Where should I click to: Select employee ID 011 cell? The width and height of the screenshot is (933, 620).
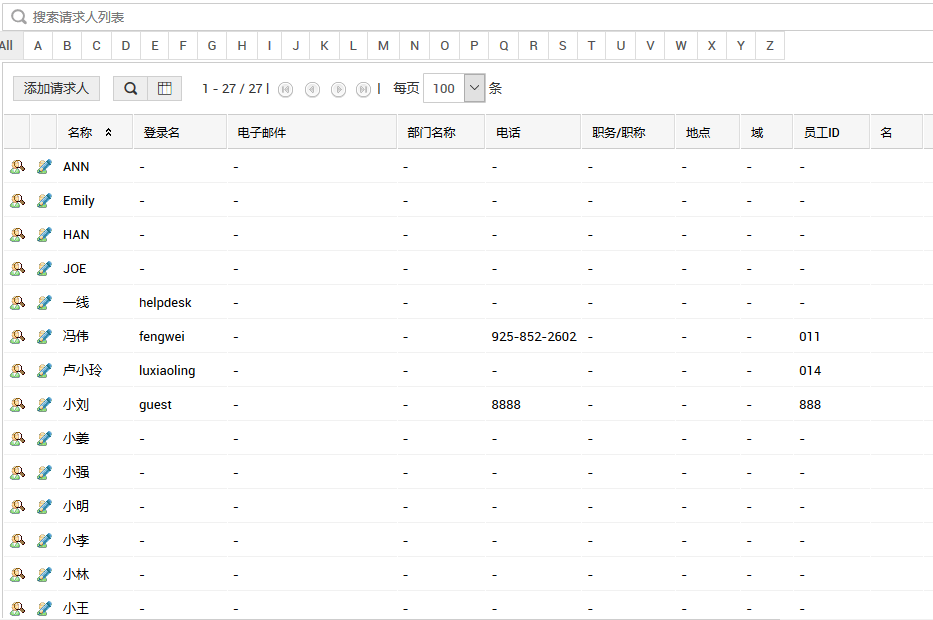click(x=809, y=337)
